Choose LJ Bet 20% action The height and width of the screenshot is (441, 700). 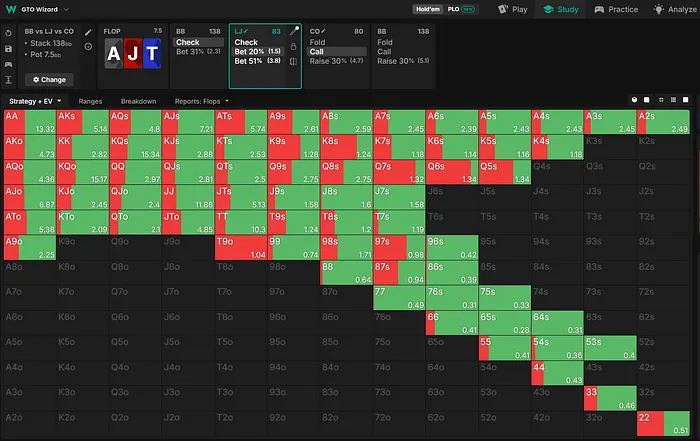click(x=258, y=52)
